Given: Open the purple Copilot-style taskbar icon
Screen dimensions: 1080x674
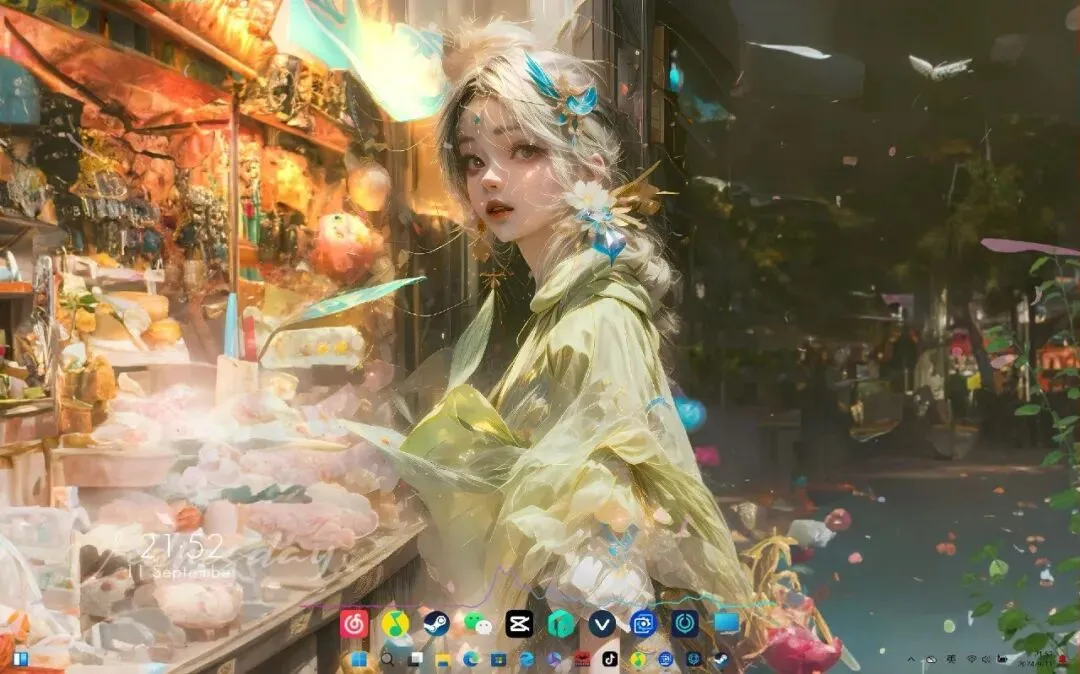Looking at the screenshot, I should [554, 660].
